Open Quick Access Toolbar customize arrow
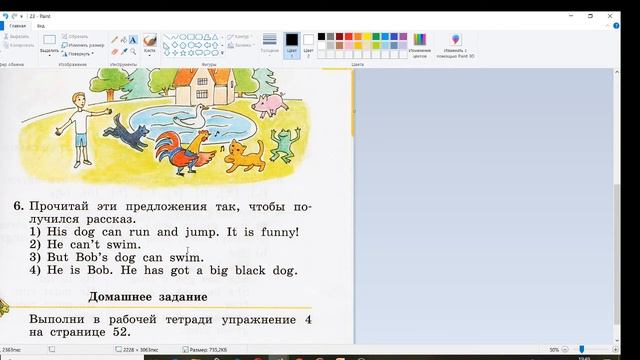The image size is (640, 360). click(x=22, y=16)
